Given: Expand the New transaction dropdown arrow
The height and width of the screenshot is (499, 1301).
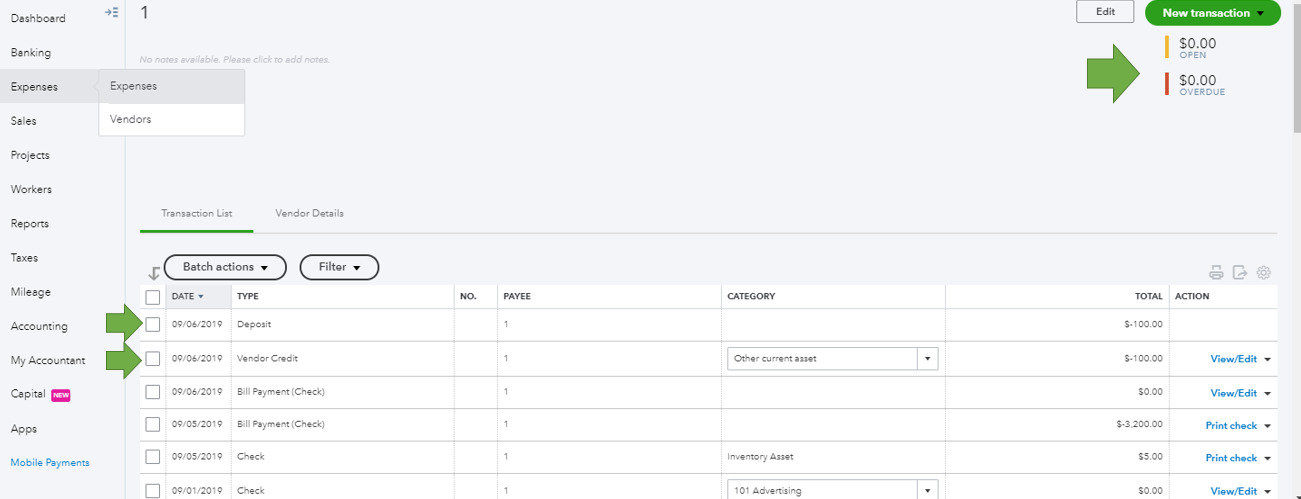Looking at the screenshot, I should coord(1260,13).
